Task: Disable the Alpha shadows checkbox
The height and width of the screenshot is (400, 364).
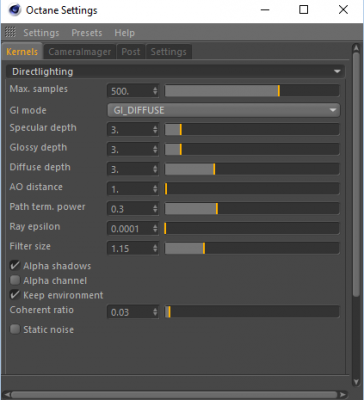Action: point(15,266)
